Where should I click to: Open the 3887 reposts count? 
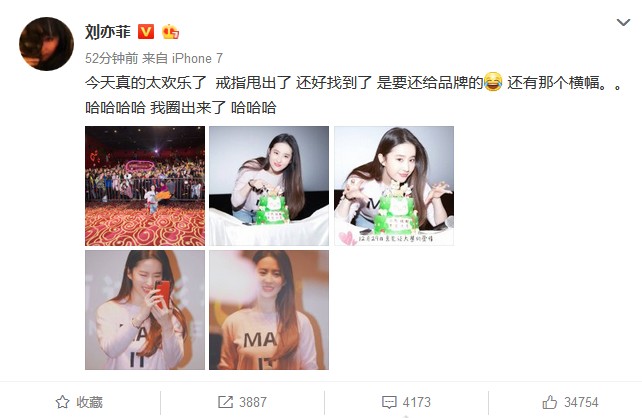pos(253,402)
